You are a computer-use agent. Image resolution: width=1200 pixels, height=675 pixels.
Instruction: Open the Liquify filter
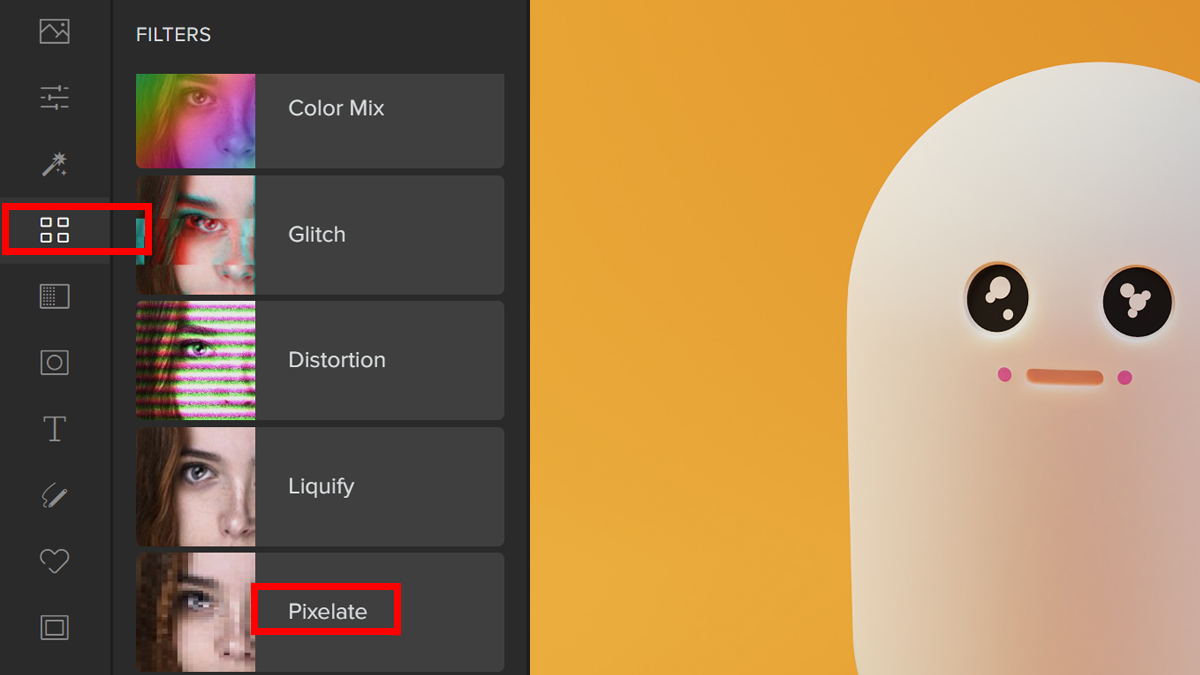click(321, 487)
